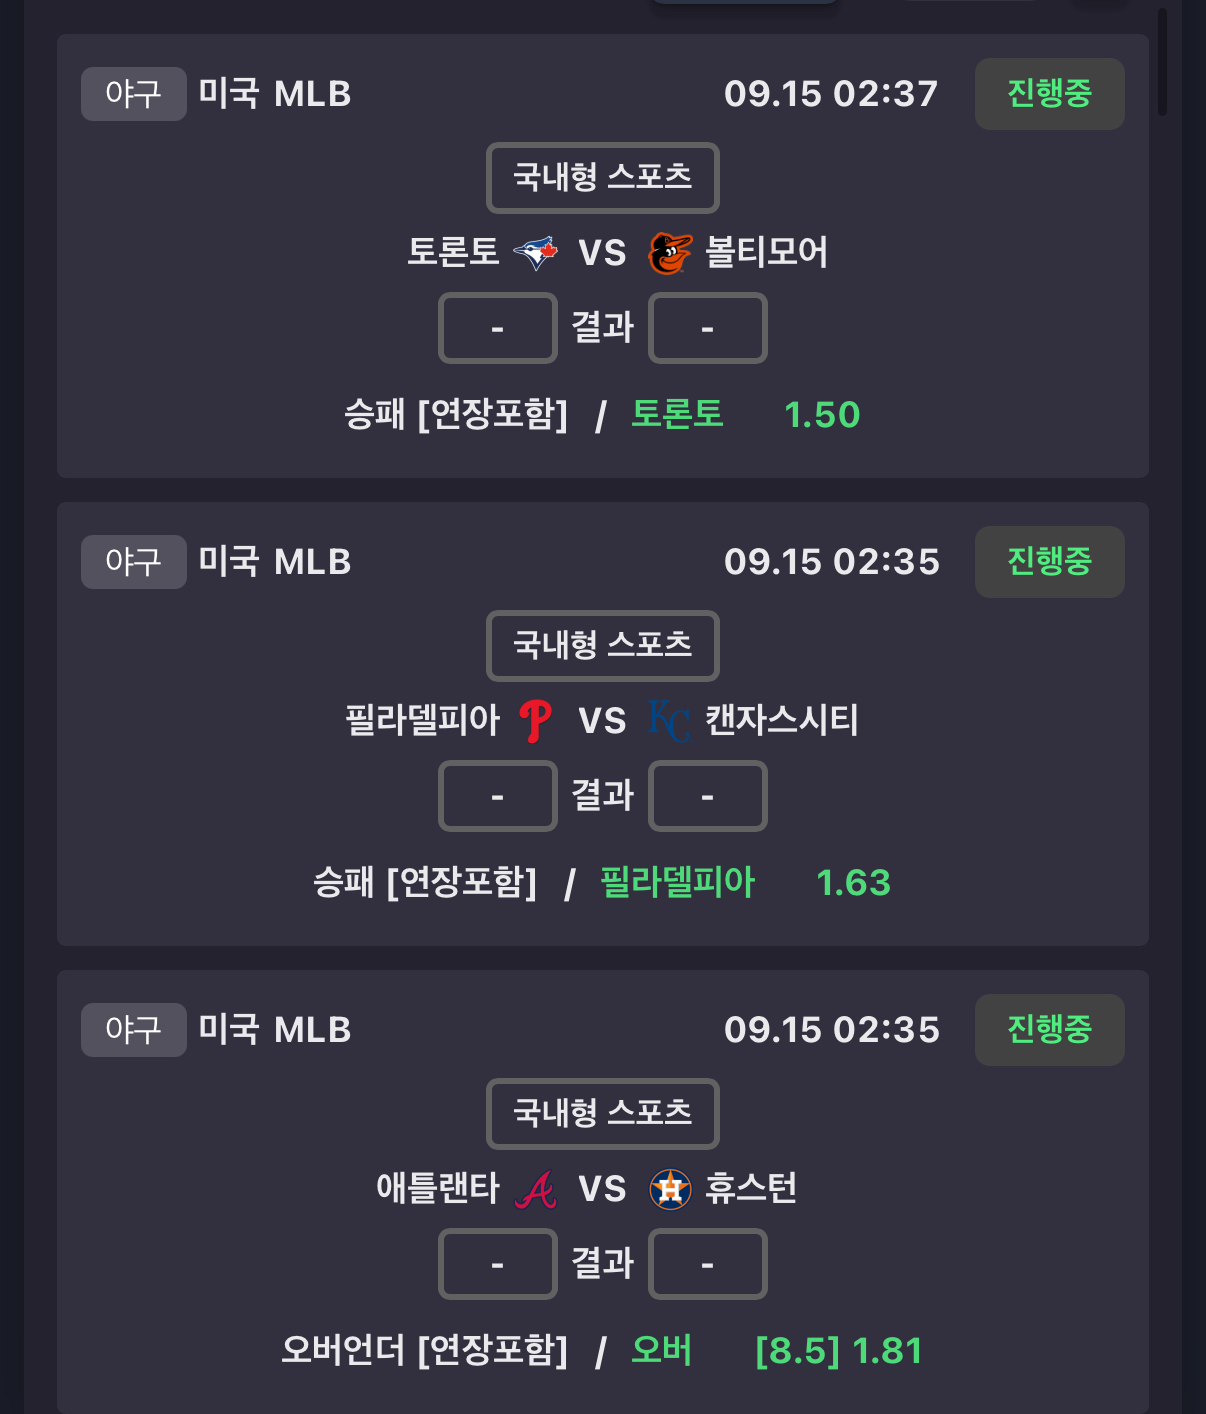Click 진행중 status on Toronto vs Baltimore
The image size is (1206, 1414).
coord(1050,94)
